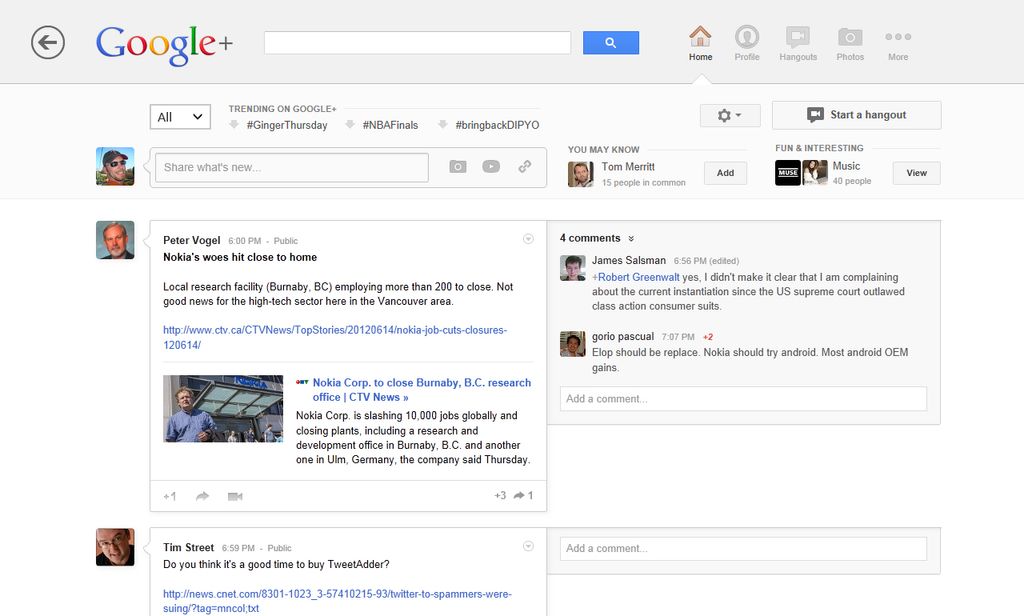
Task: Add a comment on Nokia post
Action: pos(743,399)
